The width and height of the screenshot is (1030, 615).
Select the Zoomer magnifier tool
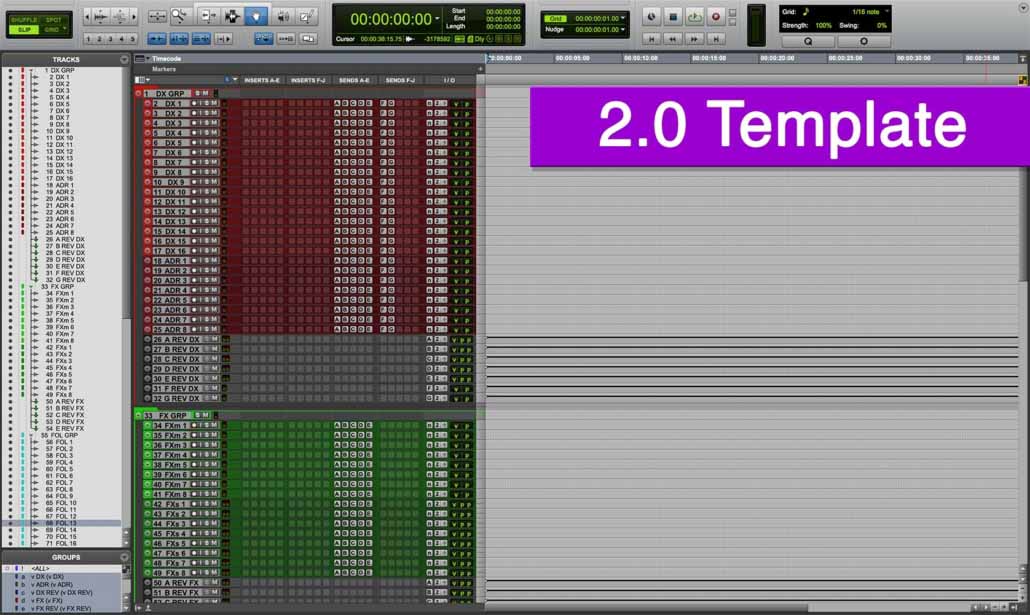[x=178, y=16]
